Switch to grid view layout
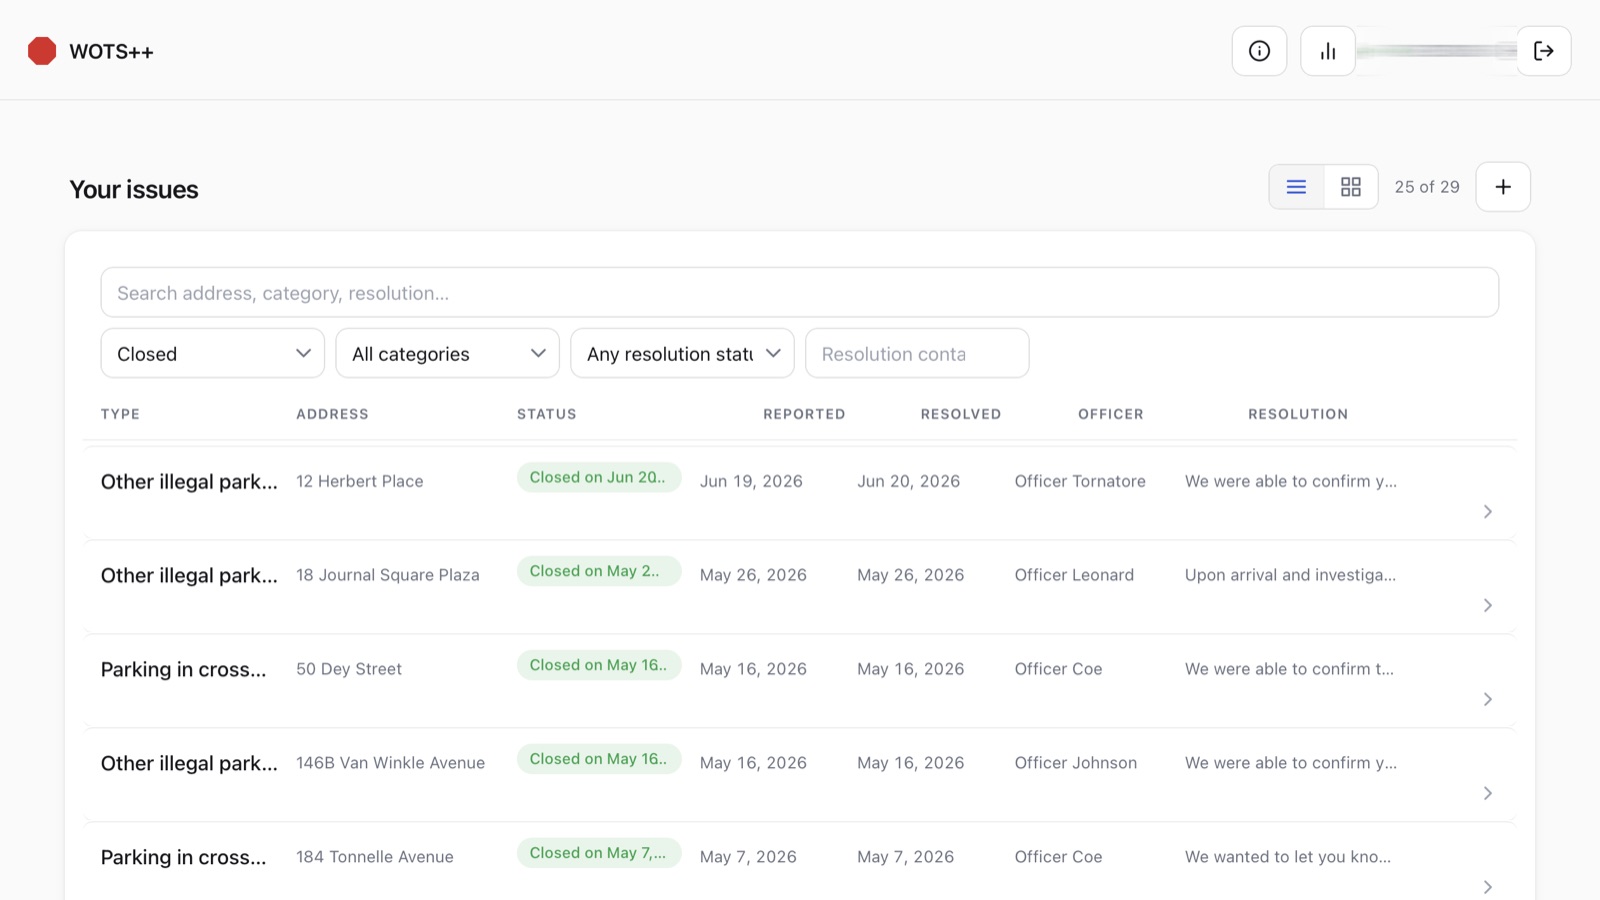 point(1351,187)
